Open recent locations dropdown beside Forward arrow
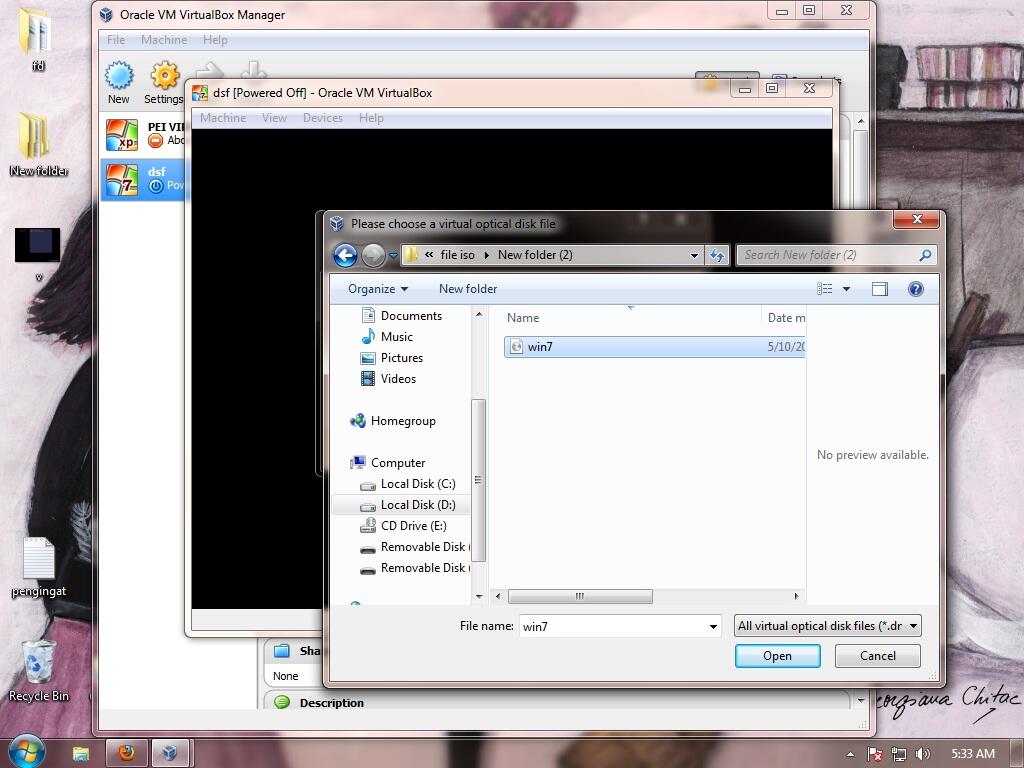Viewport: 1024px width, 768px height. 393,255
